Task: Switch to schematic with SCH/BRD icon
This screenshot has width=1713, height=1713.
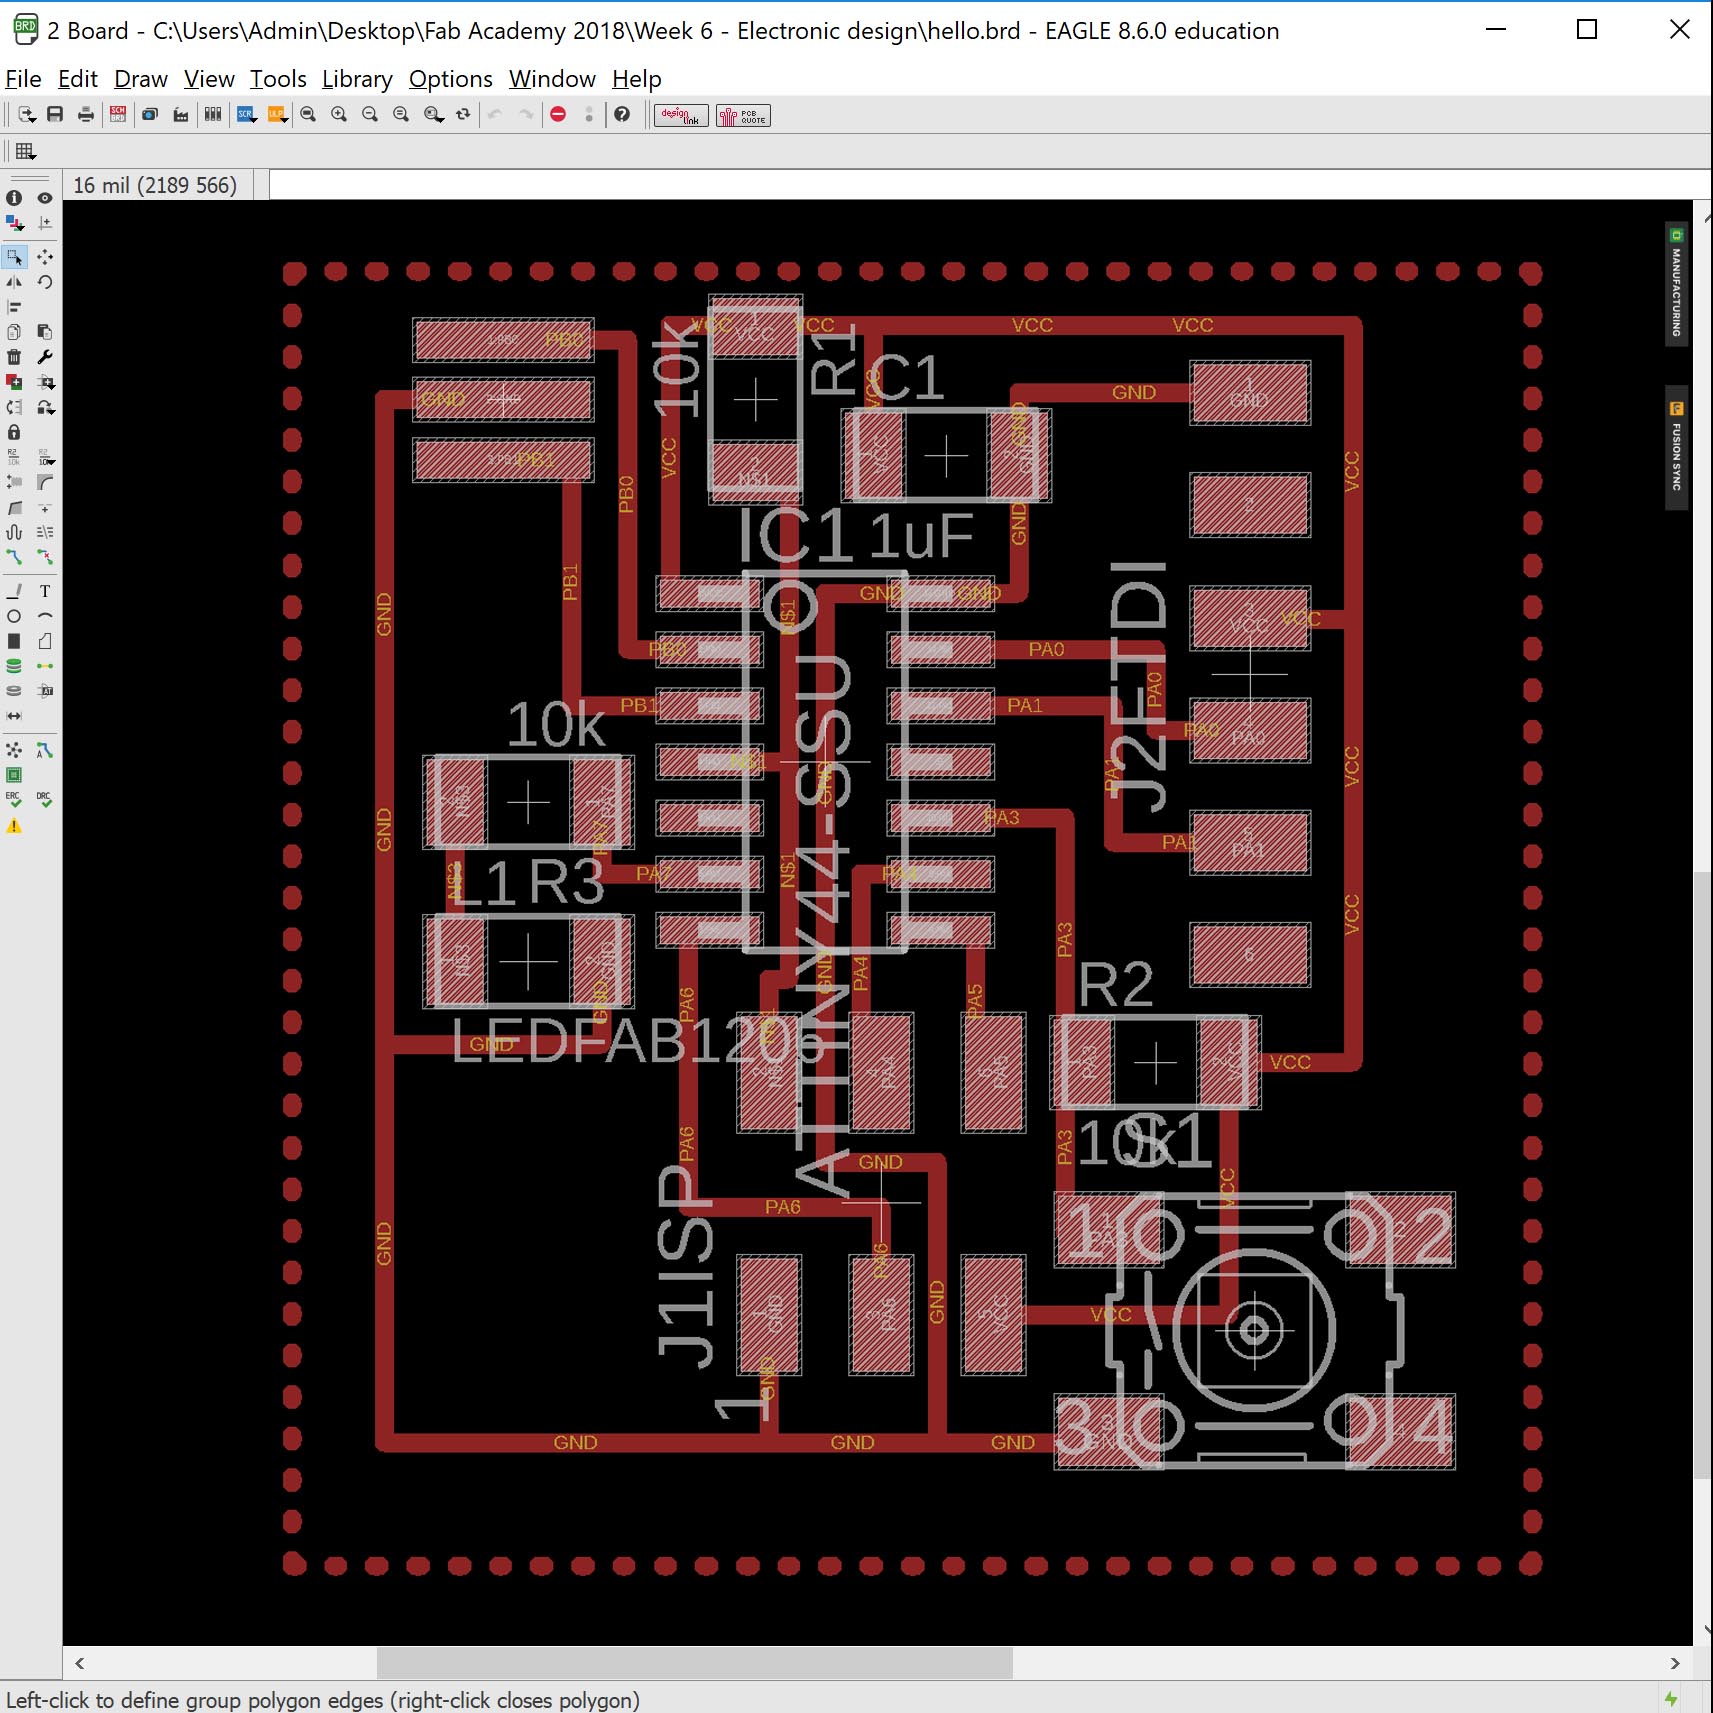Action: coord(118,115)
